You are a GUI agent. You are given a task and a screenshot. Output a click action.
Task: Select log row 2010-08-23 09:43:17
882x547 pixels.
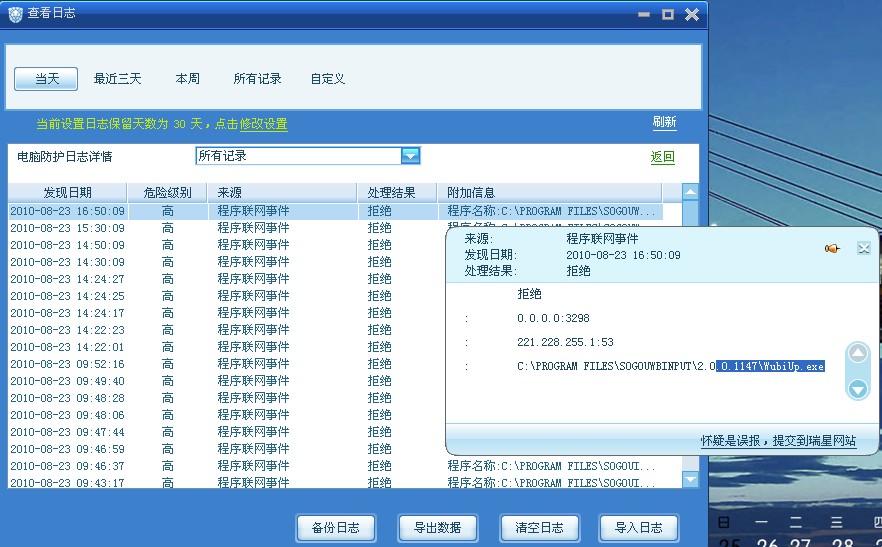[x=335, y=482]
